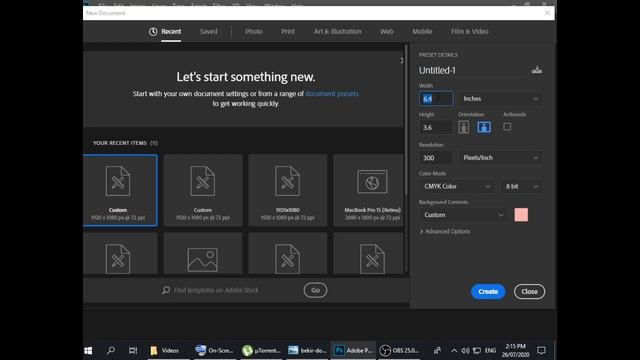
Task: Click the Height field showing 3.6
Action: 436,127
